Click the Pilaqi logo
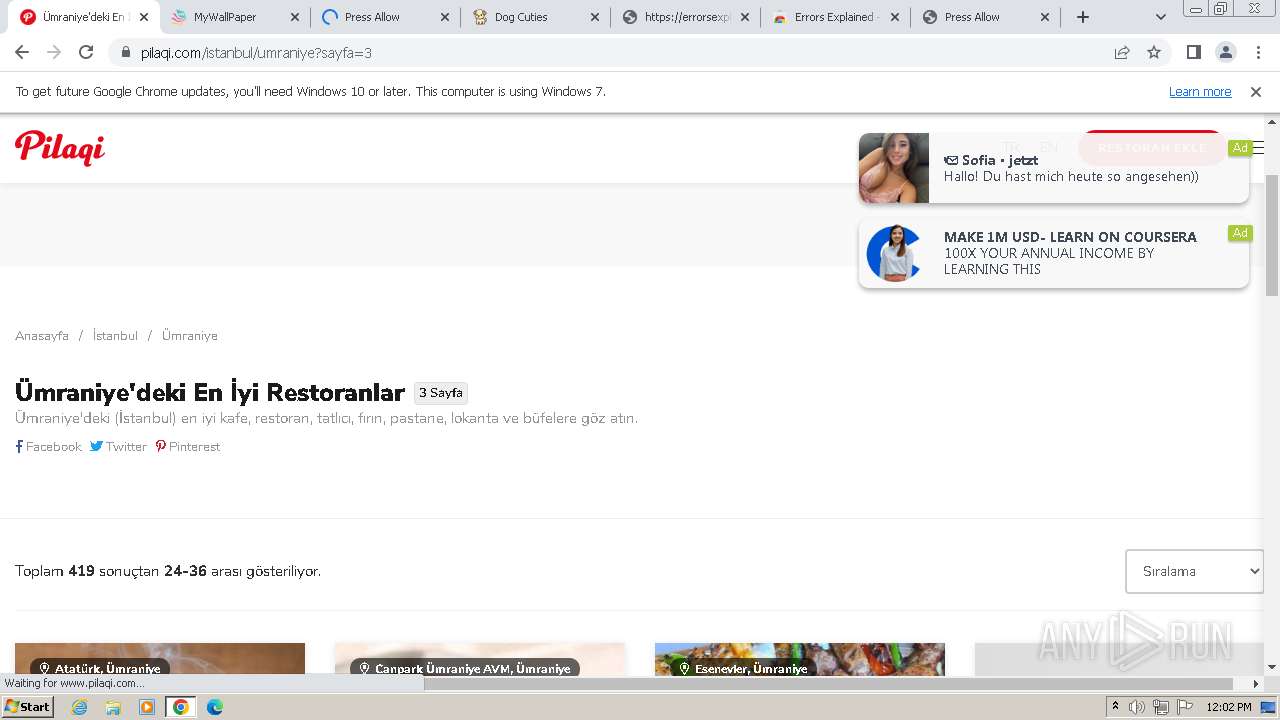This screenshot has width=1280, height=720. pyautogui.click(x=60, y=148)
